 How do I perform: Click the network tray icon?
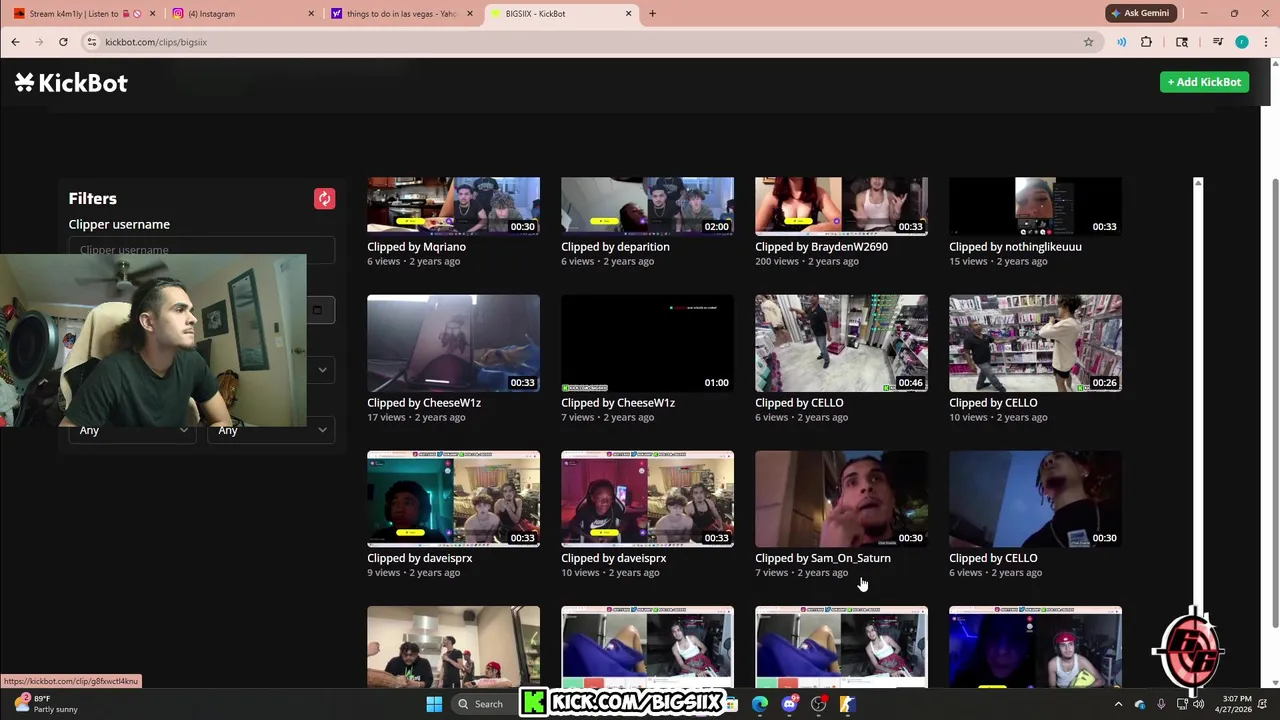[x=1181, y=704]
